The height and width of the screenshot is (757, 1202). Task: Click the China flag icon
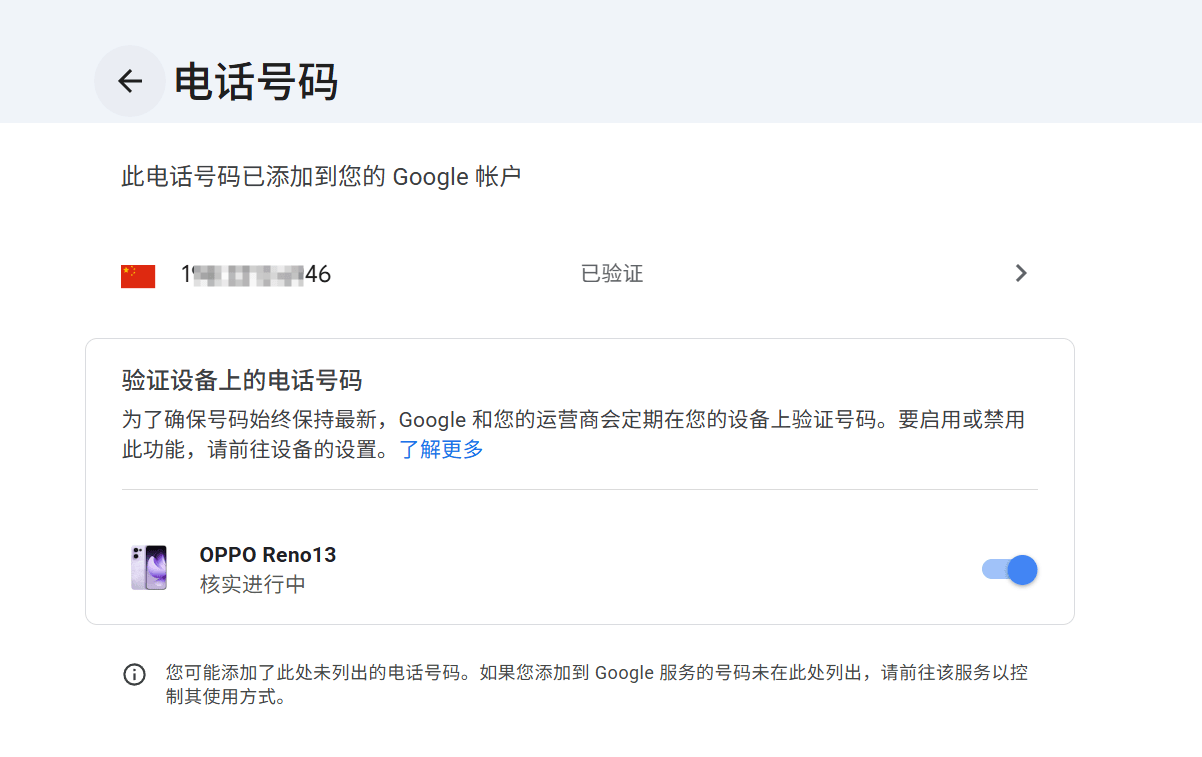click(138, 276)
